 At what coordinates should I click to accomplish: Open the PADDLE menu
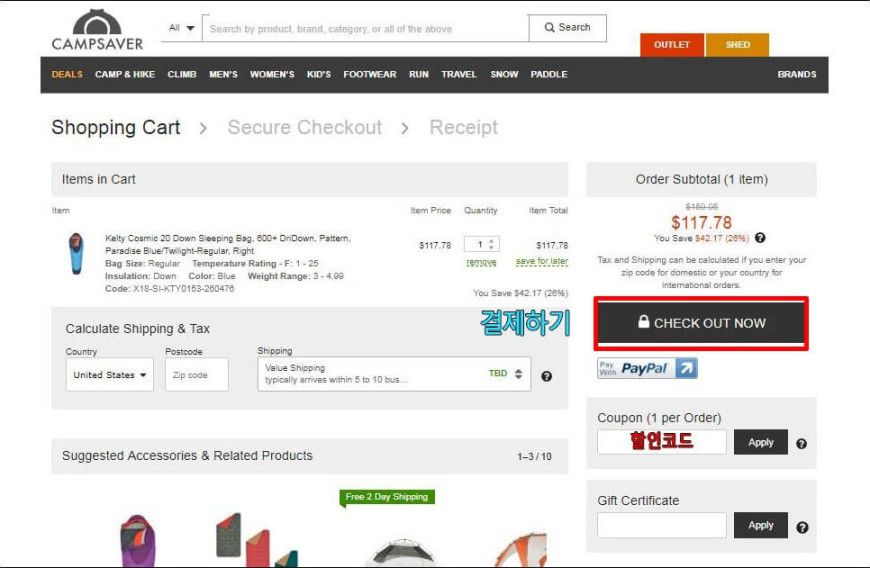pyautogui.click(x=549, y=74)
